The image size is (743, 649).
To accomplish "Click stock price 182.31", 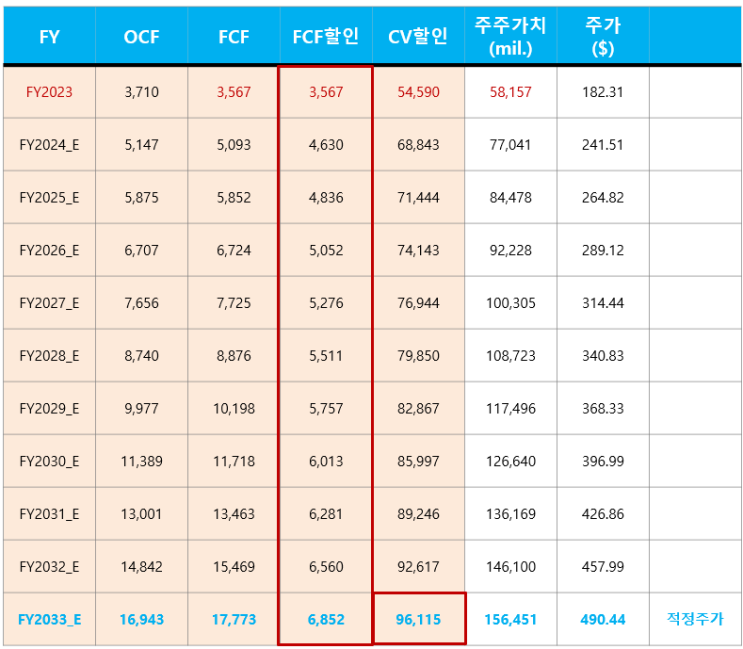I will pos(603,92).
